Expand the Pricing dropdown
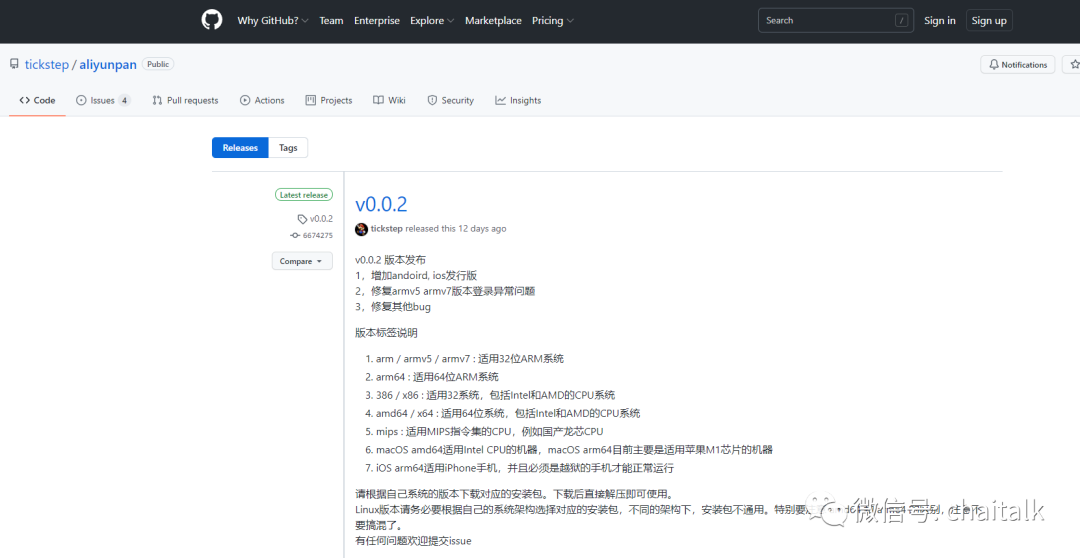 pos(552,21)
